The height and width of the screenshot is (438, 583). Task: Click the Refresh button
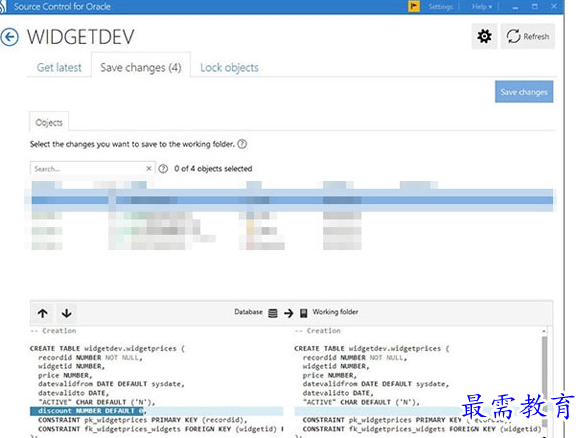click(x=528, y=36)
